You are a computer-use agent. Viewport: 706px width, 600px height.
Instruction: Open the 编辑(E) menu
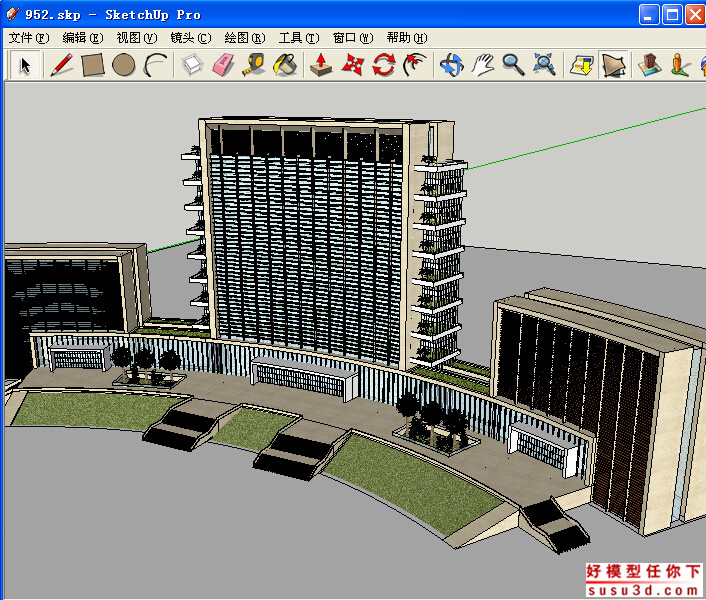[x=83, y=38]
